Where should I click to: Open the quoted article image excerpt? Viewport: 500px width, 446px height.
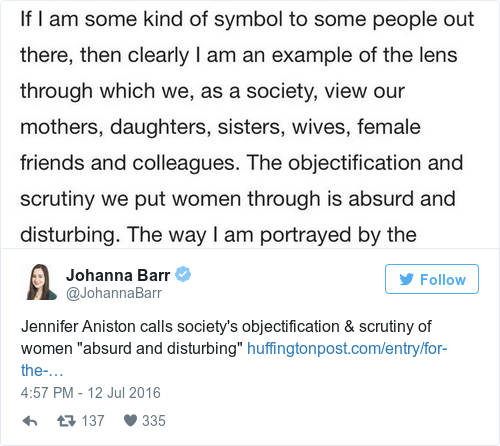(250, 124)
